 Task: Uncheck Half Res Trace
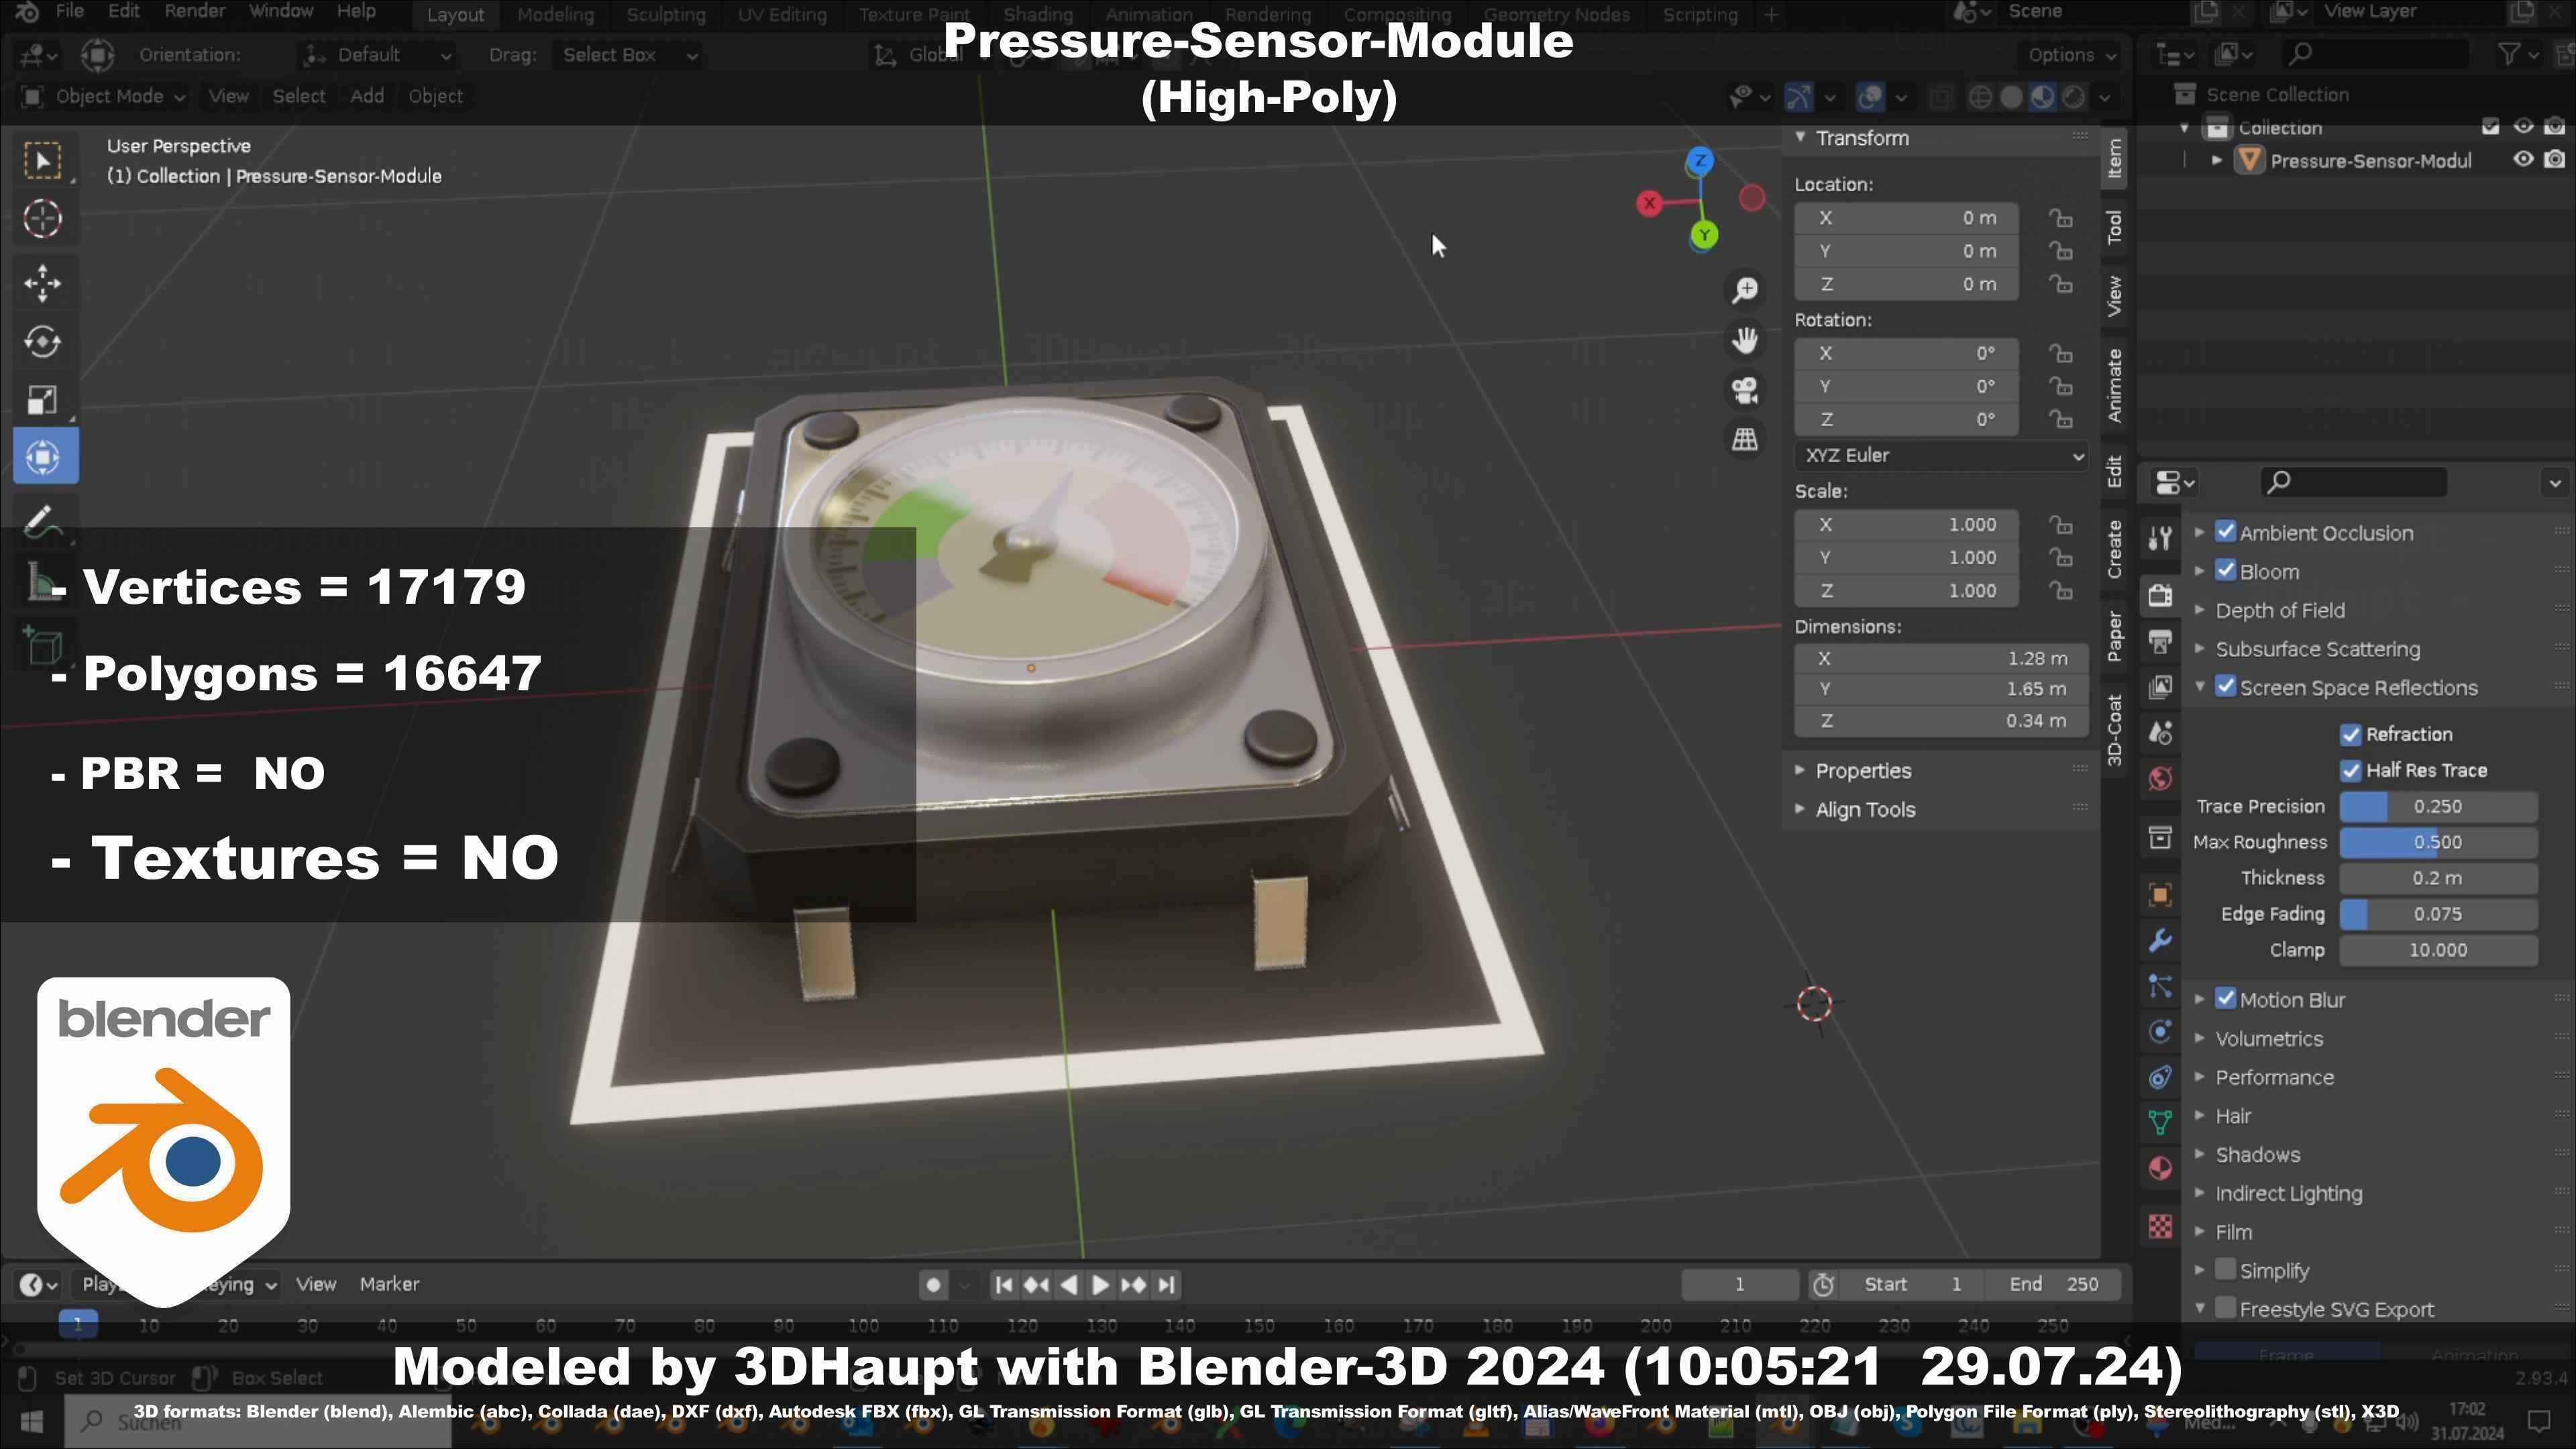click(2351, 771)
